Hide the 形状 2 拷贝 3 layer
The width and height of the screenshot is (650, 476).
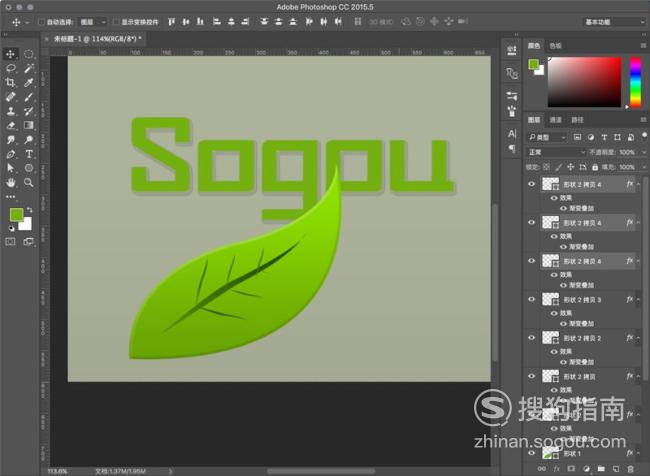tap(531, 299)
